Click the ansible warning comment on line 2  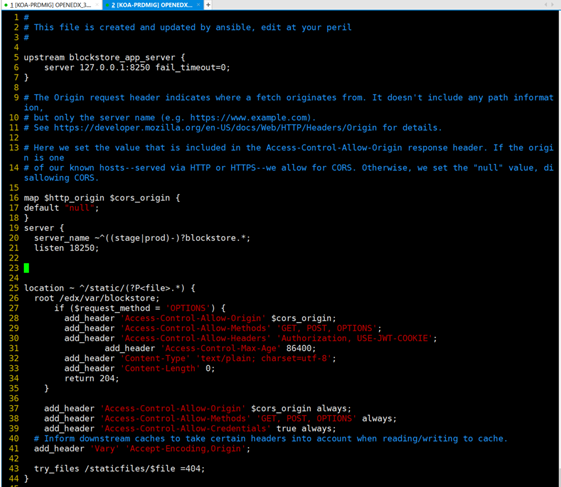(x=187, y=28)
